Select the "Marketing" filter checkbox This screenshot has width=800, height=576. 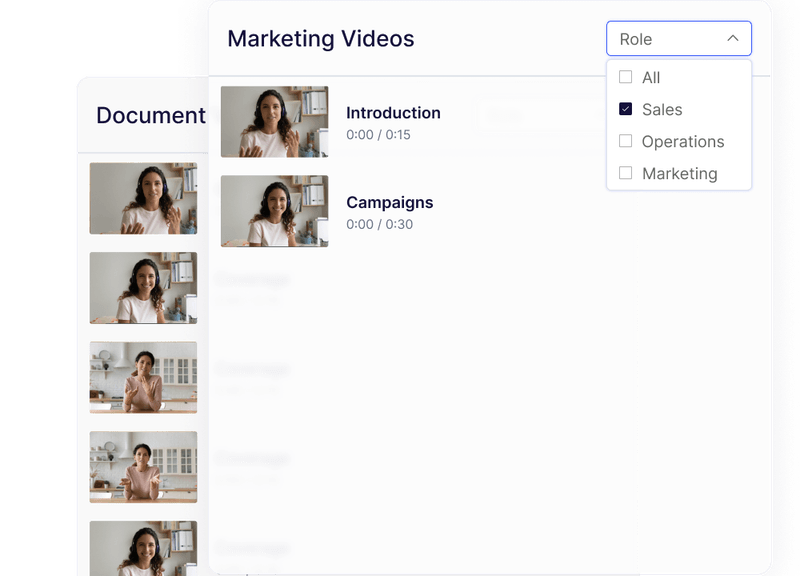[625, 173]
